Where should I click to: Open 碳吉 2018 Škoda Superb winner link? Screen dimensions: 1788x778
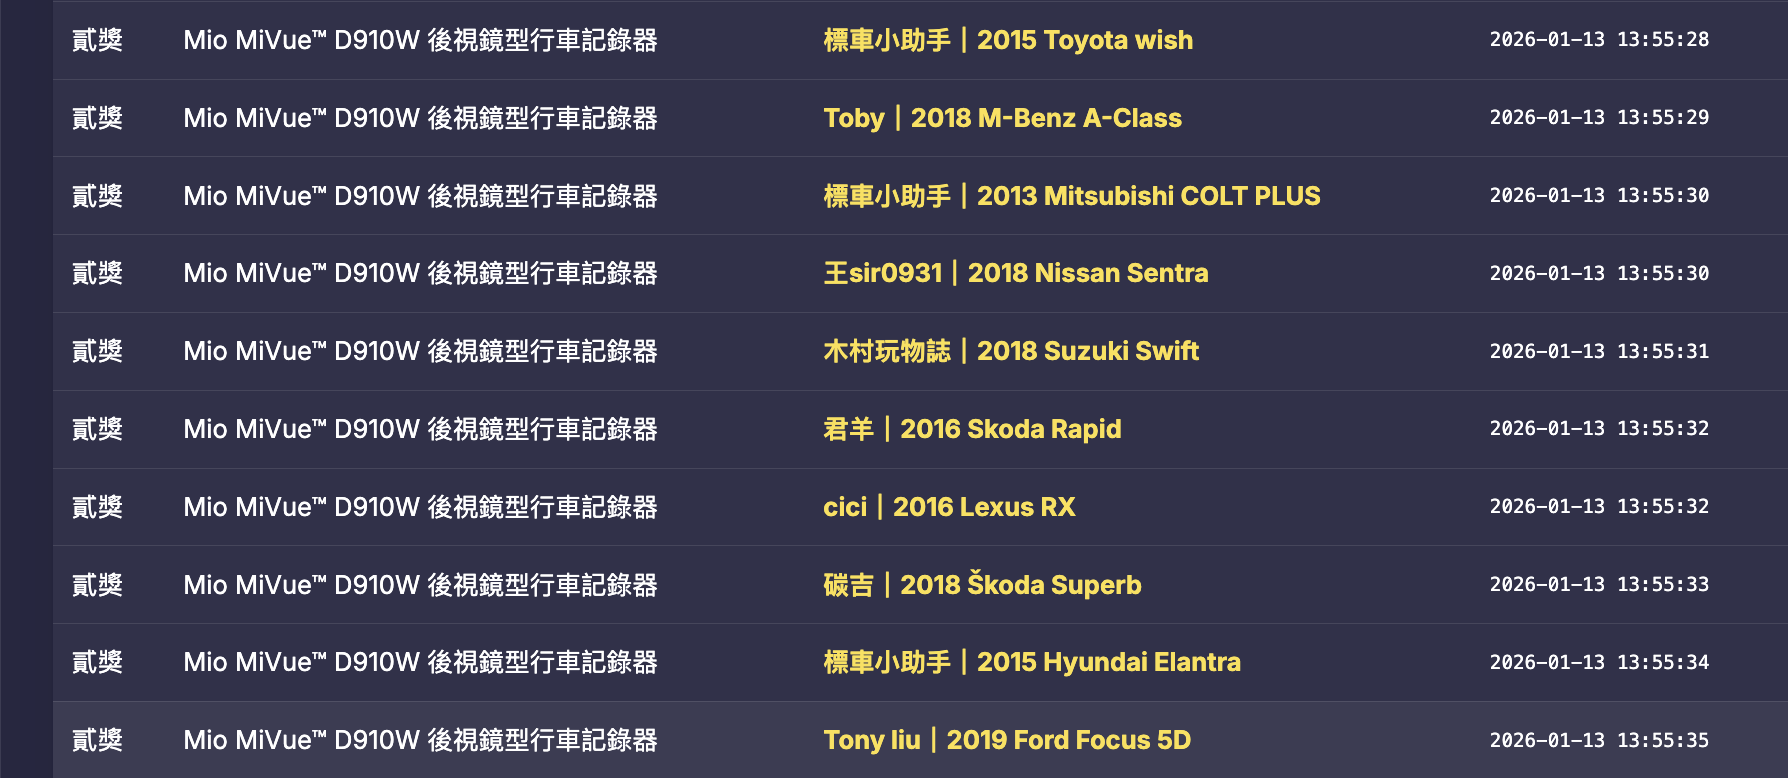981,585
